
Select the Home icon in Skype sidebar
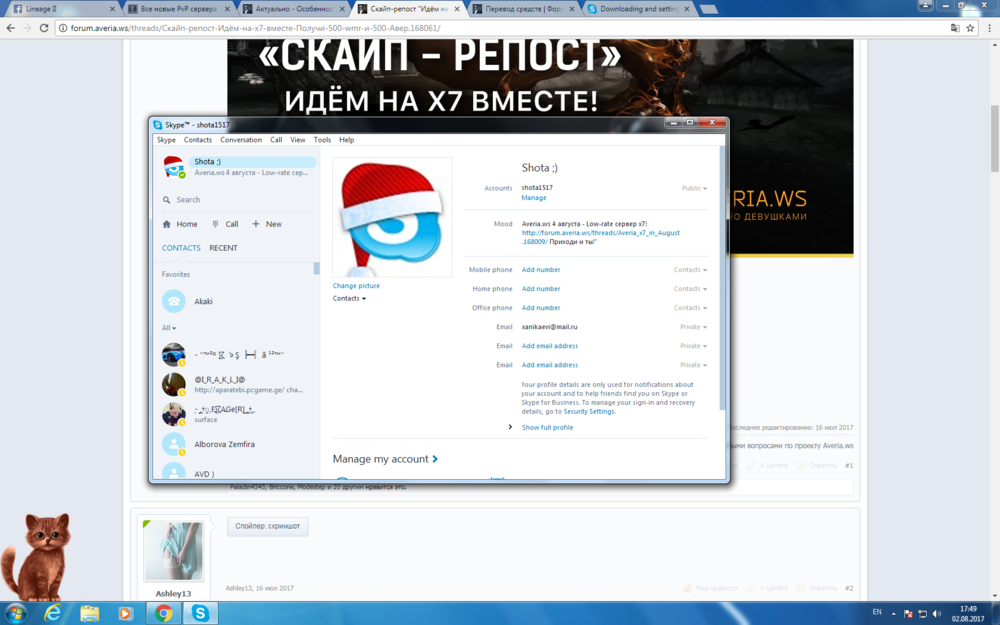(x=166, y=224)
